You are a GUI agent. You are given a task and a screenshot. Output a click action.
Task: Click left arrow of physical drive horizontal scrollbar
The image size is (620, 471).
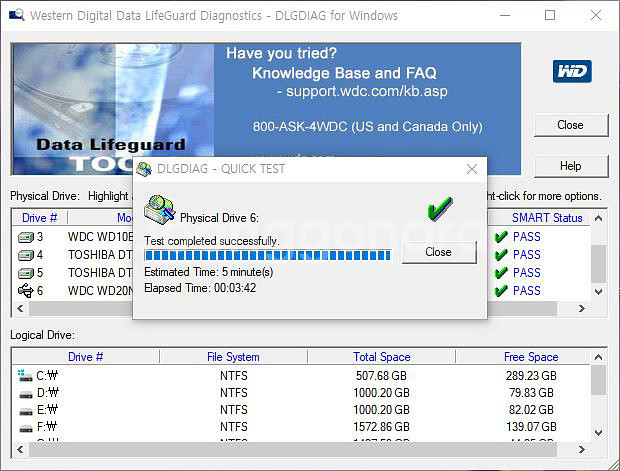(x=21, y=308)
